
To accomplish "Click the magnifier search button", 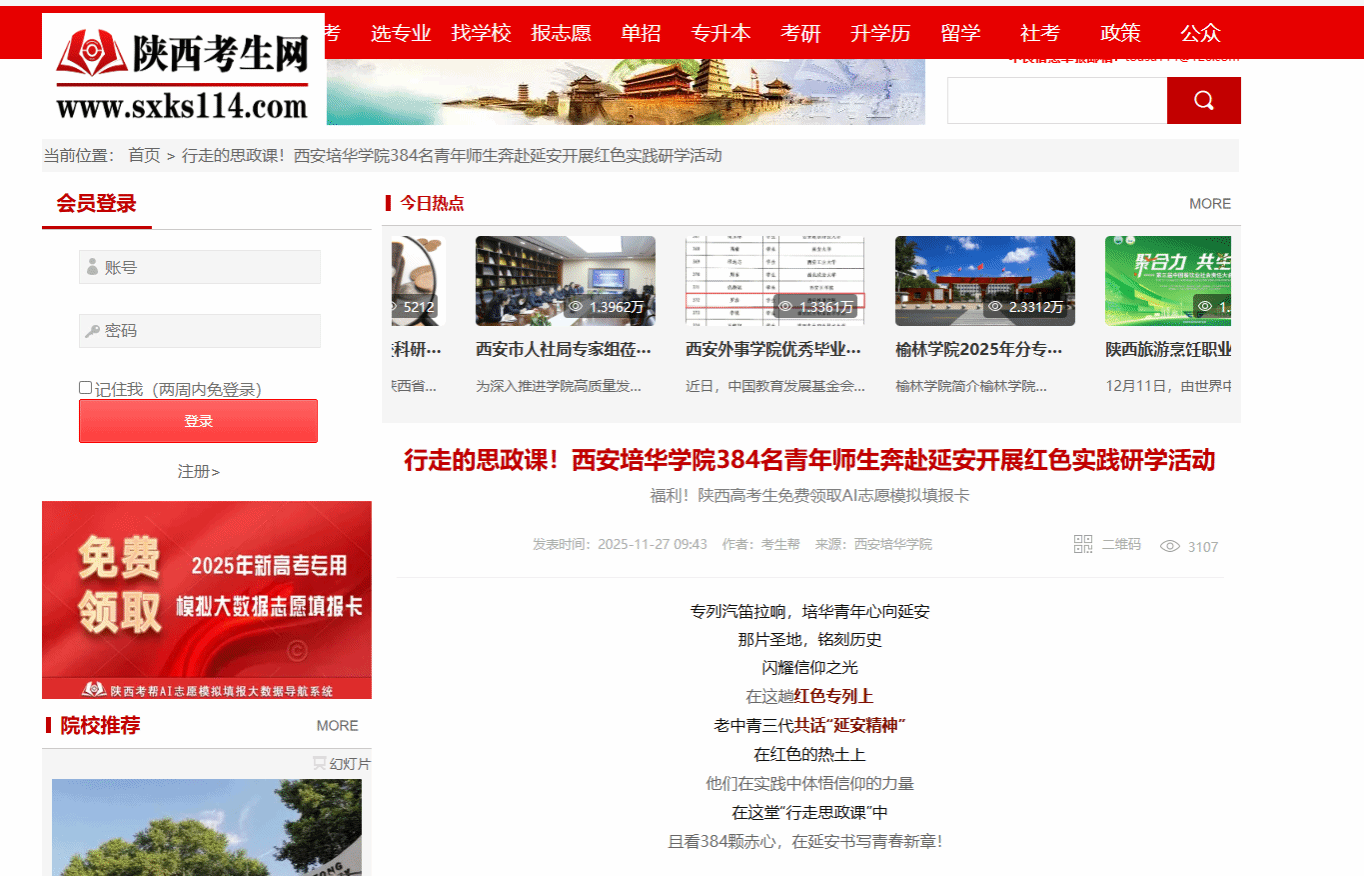I will (1203, 100).
